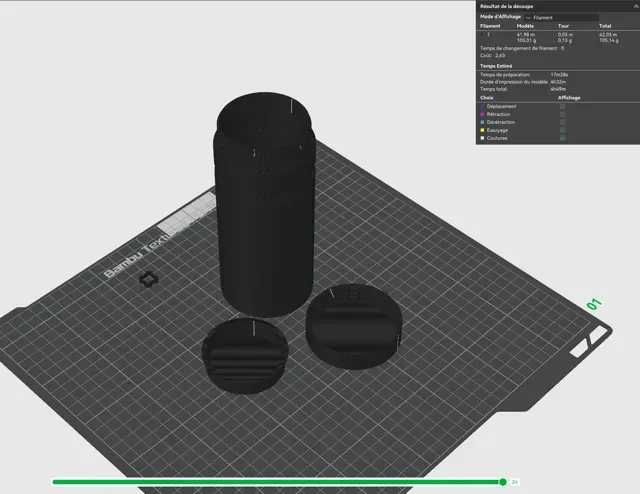The image size is (640, 494).
Task: Click the Total column header
Action: coord(605,26)
